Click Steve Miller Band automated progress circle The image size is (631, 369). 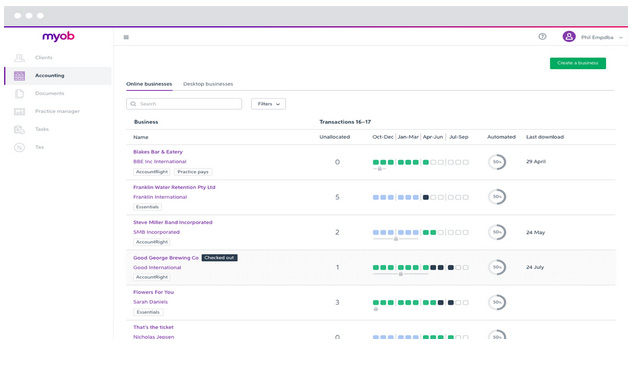tap(497, 232)
